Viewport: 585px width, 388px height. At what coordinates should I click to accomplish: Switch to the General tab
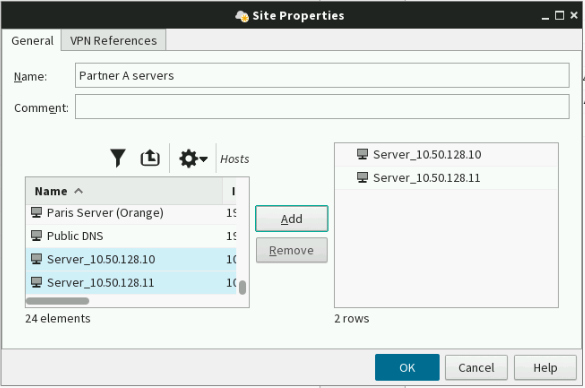click(x=32, y=41)
